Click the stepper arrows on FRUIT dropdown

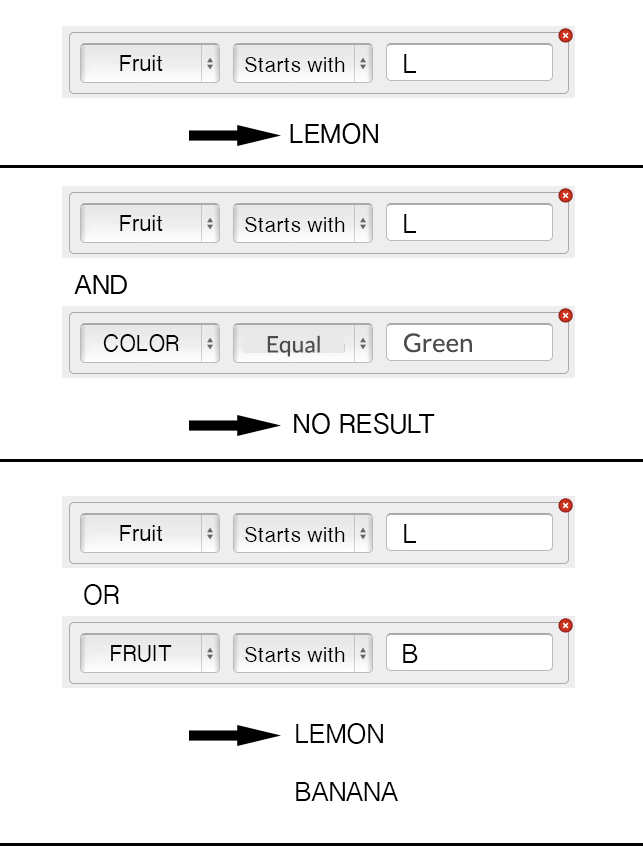[210, 653]
